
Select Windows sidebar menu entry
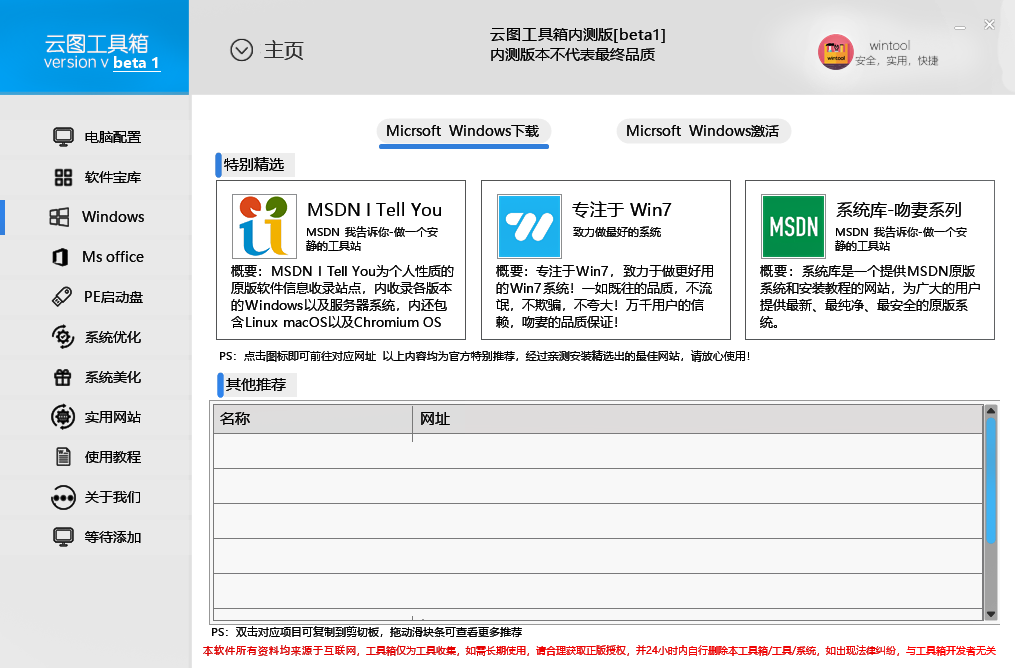(x=96, y=217)
